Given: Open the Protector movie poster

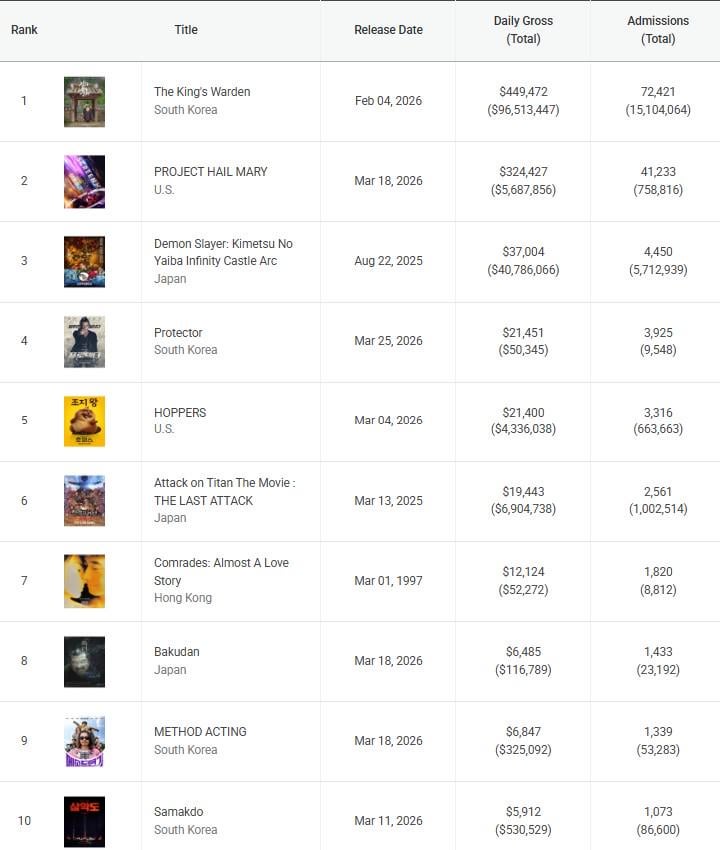Looking at the screenshot, I should 84,341.
